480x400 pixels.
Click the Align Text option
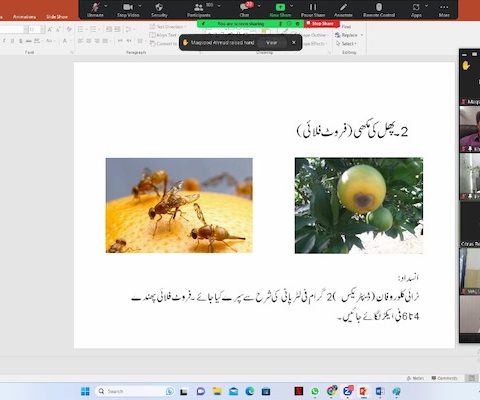tap(163, 35)
